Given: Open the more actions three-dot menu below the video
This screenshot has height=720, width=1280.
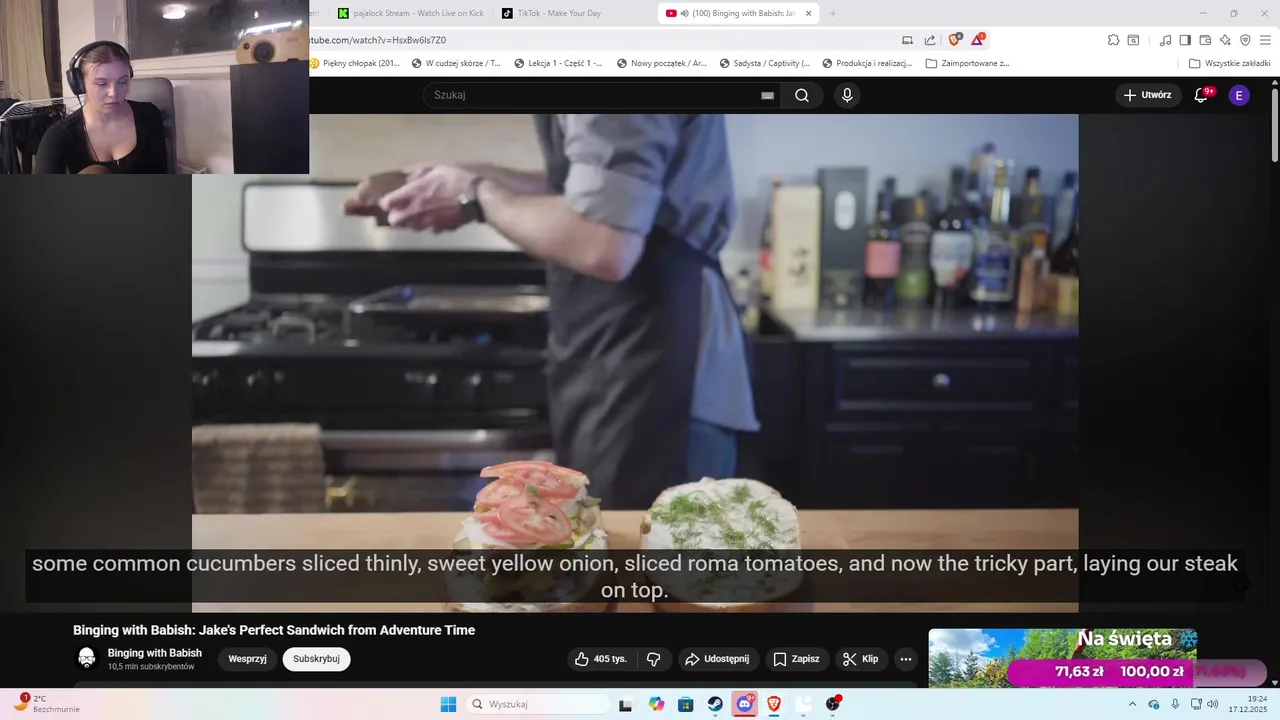Looking at the screenshot, I should coord(905,659).
